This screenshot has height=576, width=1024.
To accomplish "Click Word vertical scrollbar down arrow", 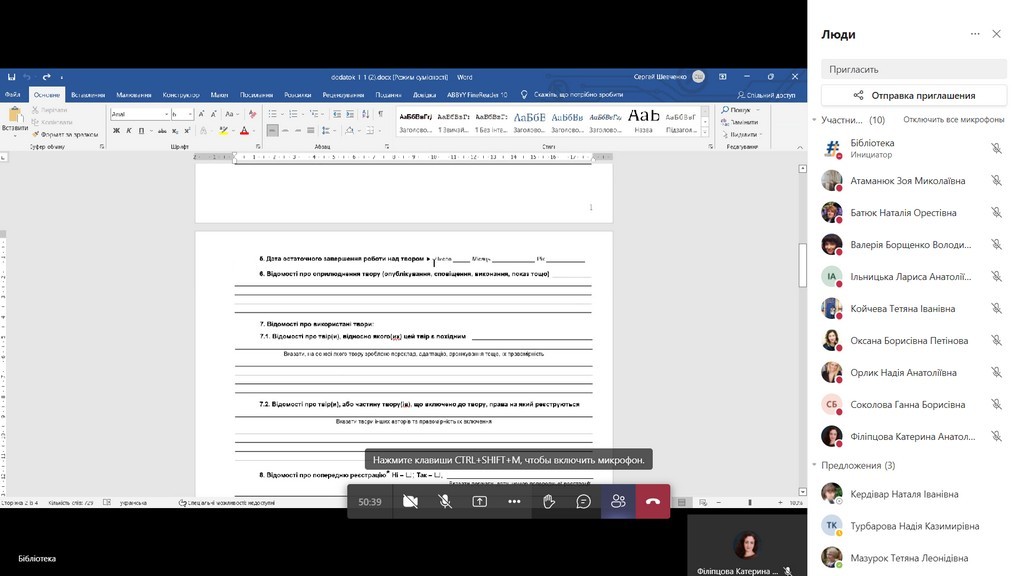I will tap(803, 492).
